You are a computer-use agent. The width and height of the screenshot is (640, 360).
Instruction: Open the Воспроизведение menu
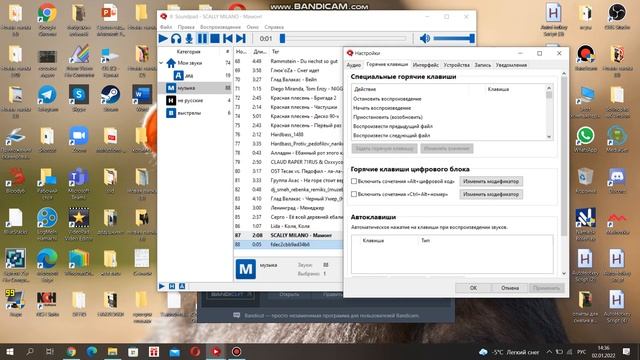(x=220, y=27)
